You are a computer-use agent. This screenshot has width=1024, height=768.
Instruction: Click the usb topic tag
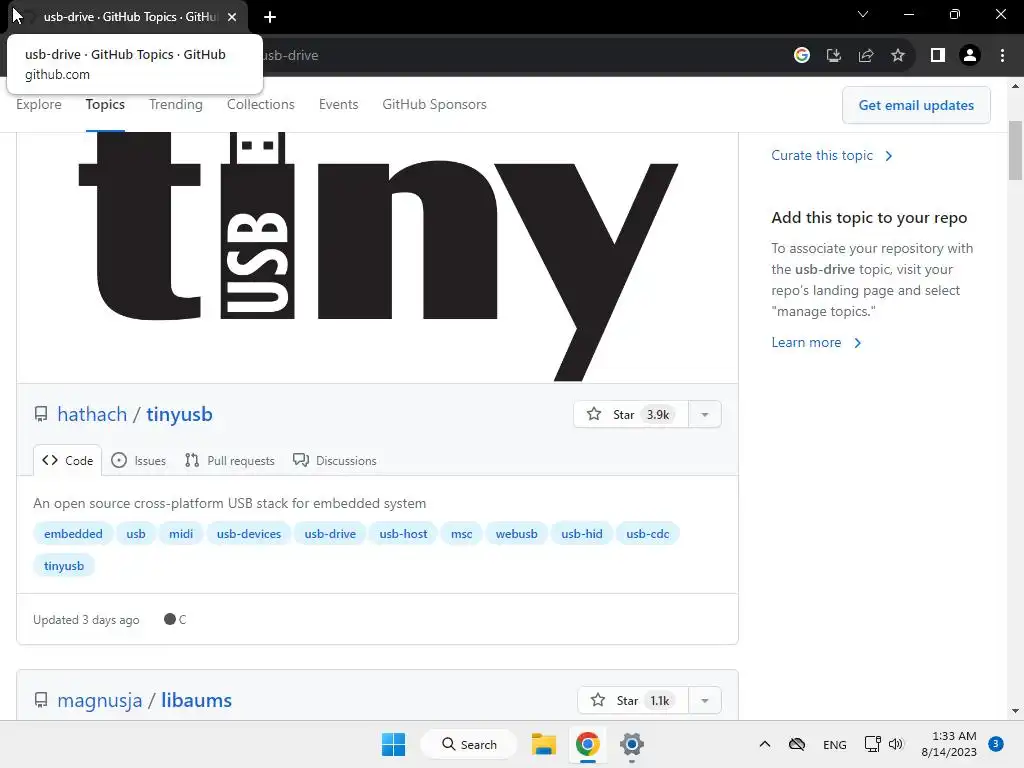coord(136,534)
